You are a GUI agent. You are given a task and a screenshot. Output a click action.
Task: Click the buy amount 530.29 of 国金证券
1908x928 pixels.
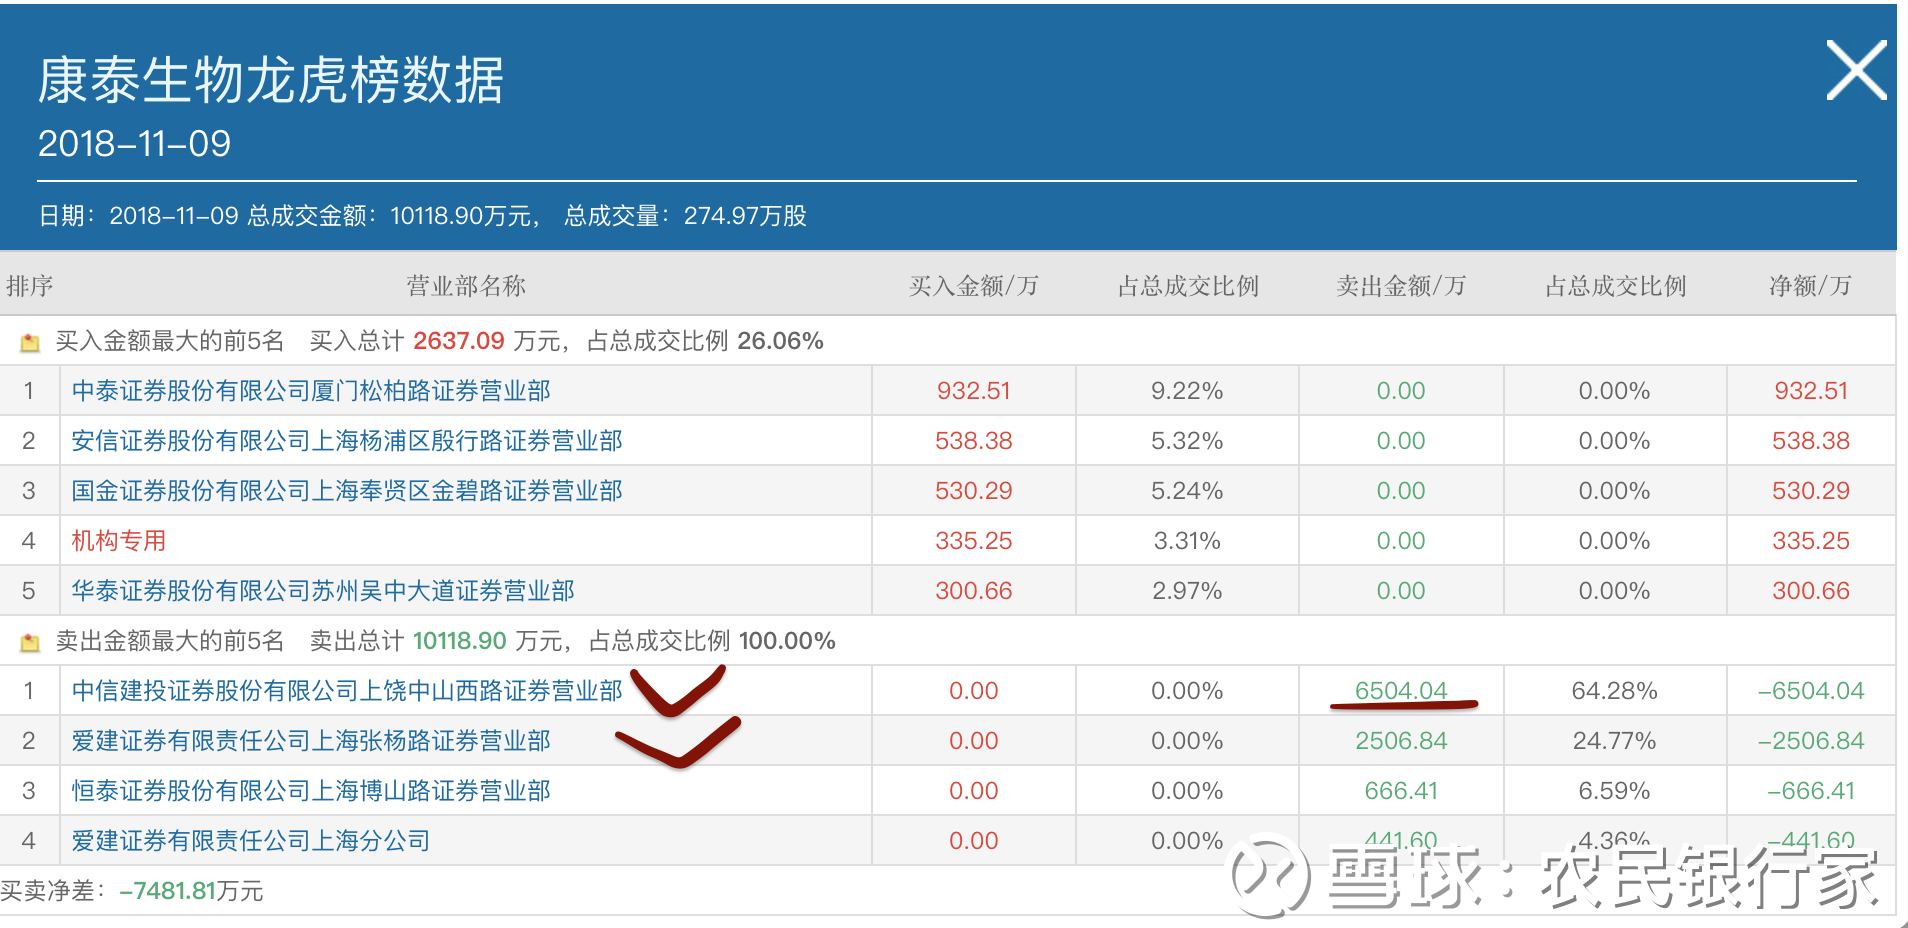(x=974, y=491)
